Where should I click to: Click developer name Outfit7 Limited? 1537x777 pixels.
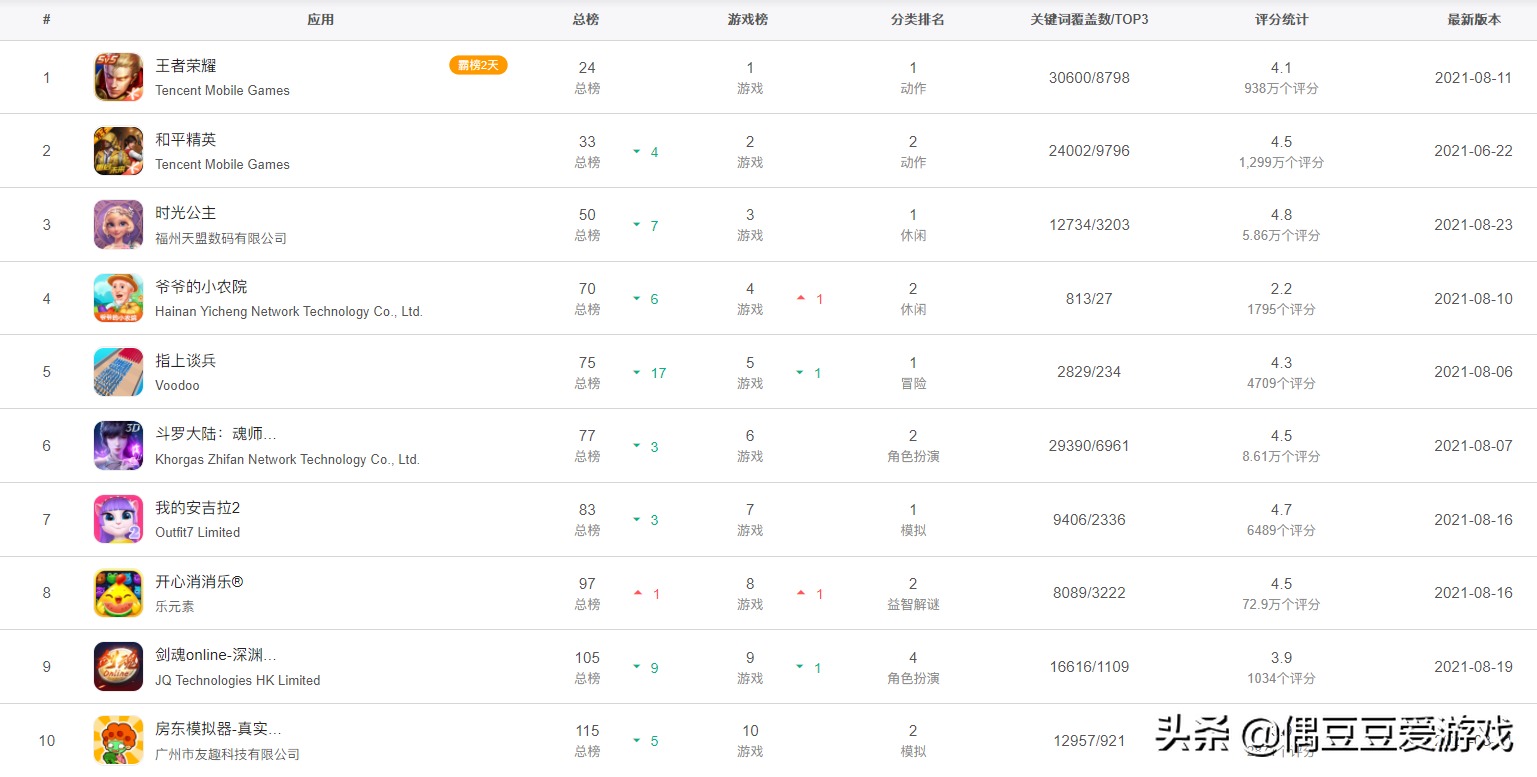pos(197,533)
